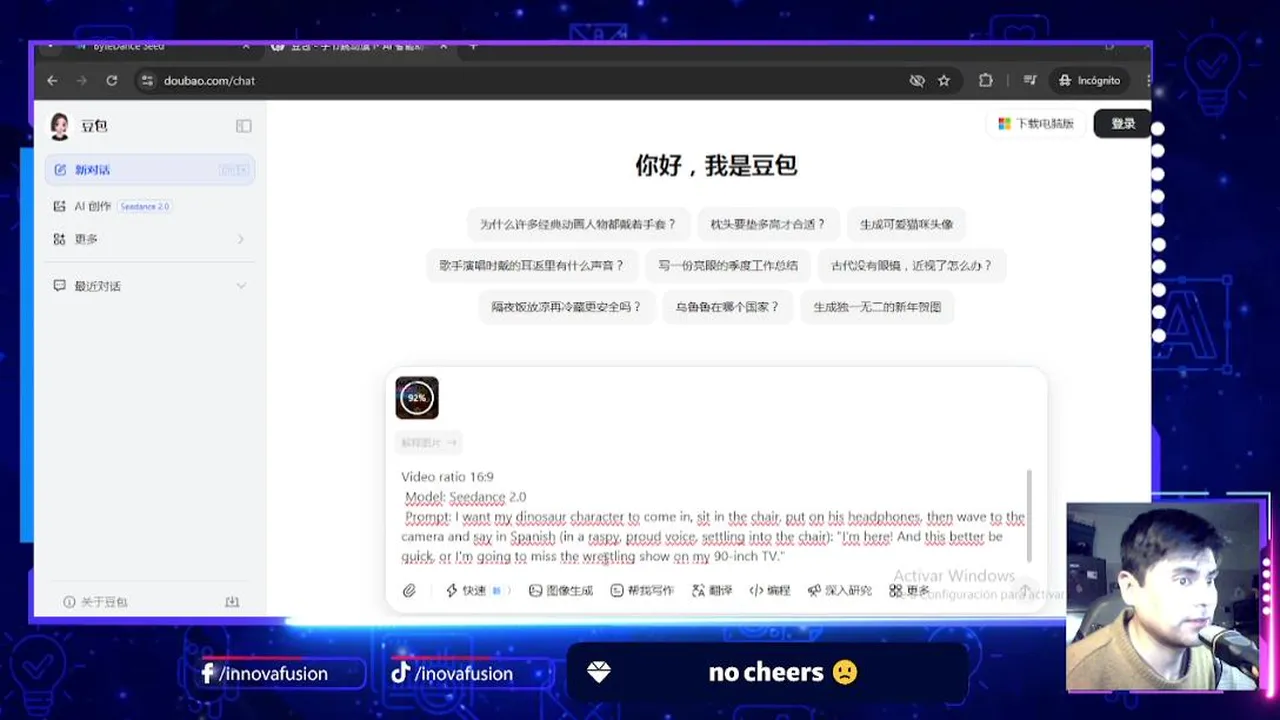Viewport: 1280px width, 720px height.
Task: Select suggestion 古代没有眼镜，近视了怎么办？
Action: pyautogui.click(x=912, y=266)
